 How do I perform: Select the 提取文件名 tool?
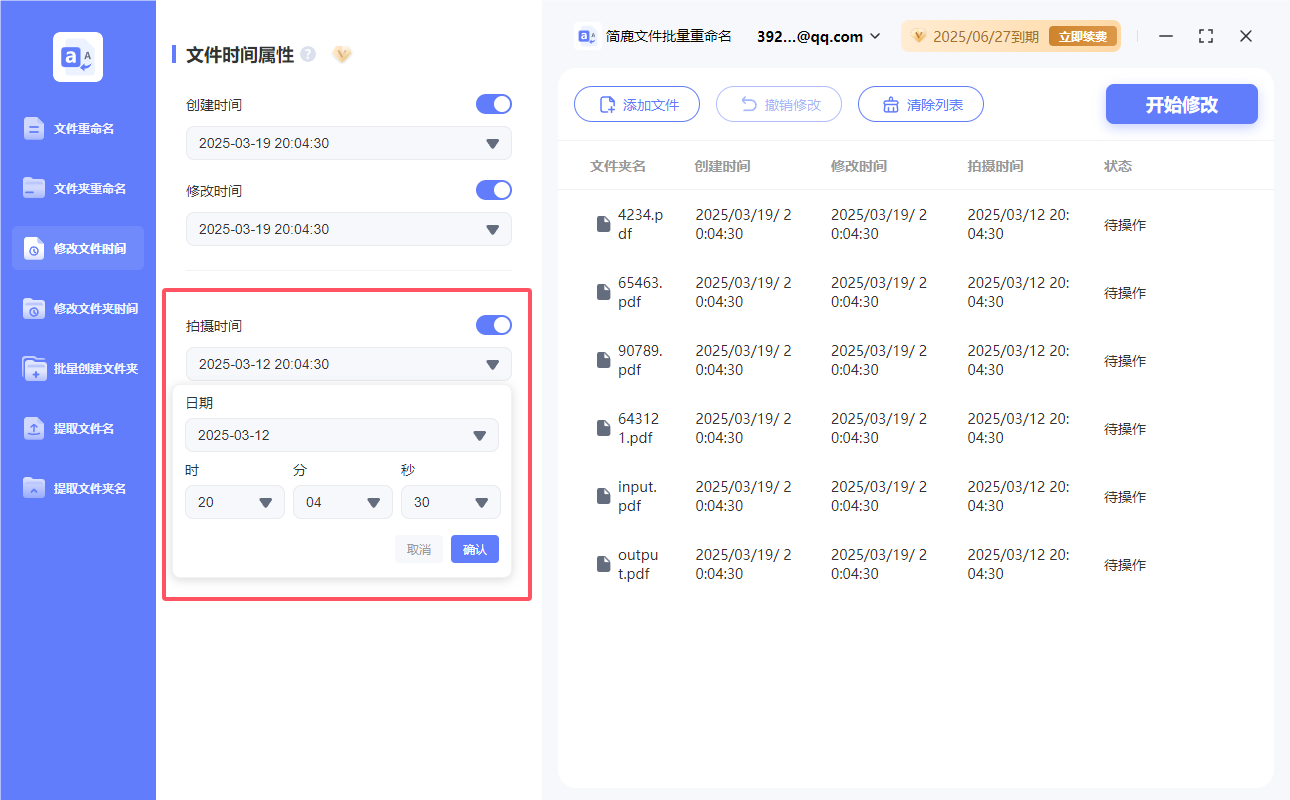tap(77, 428)
